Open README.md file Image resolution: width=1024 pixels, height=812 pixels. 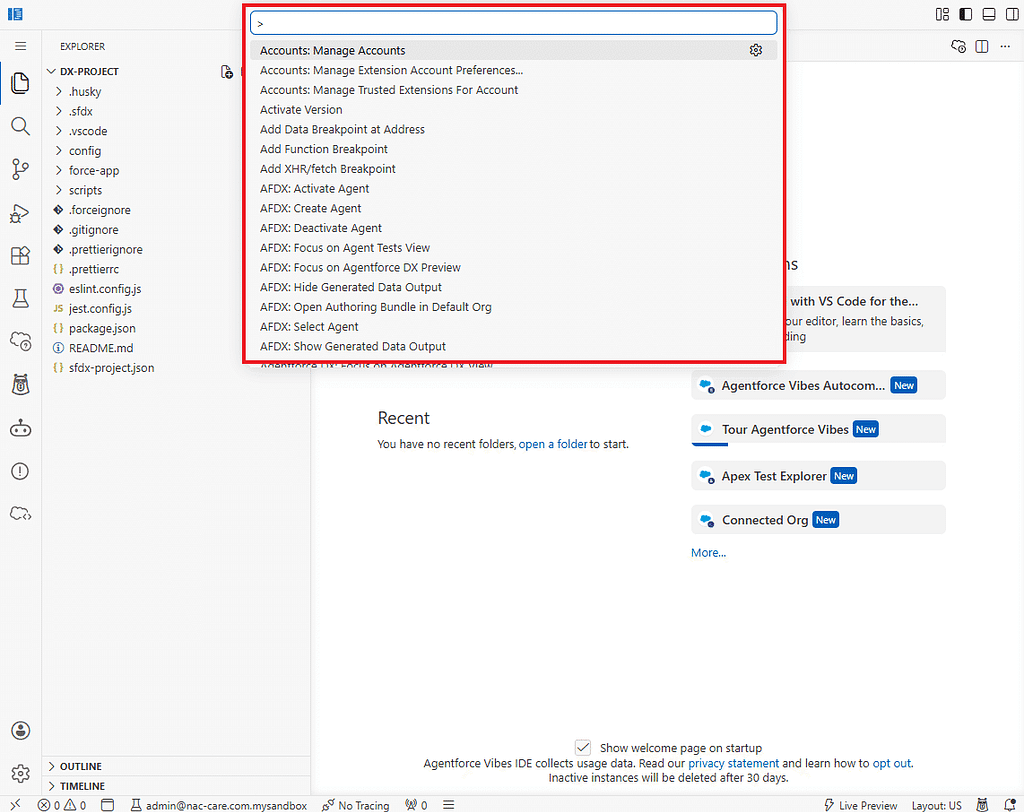click(x=101, y=348)
